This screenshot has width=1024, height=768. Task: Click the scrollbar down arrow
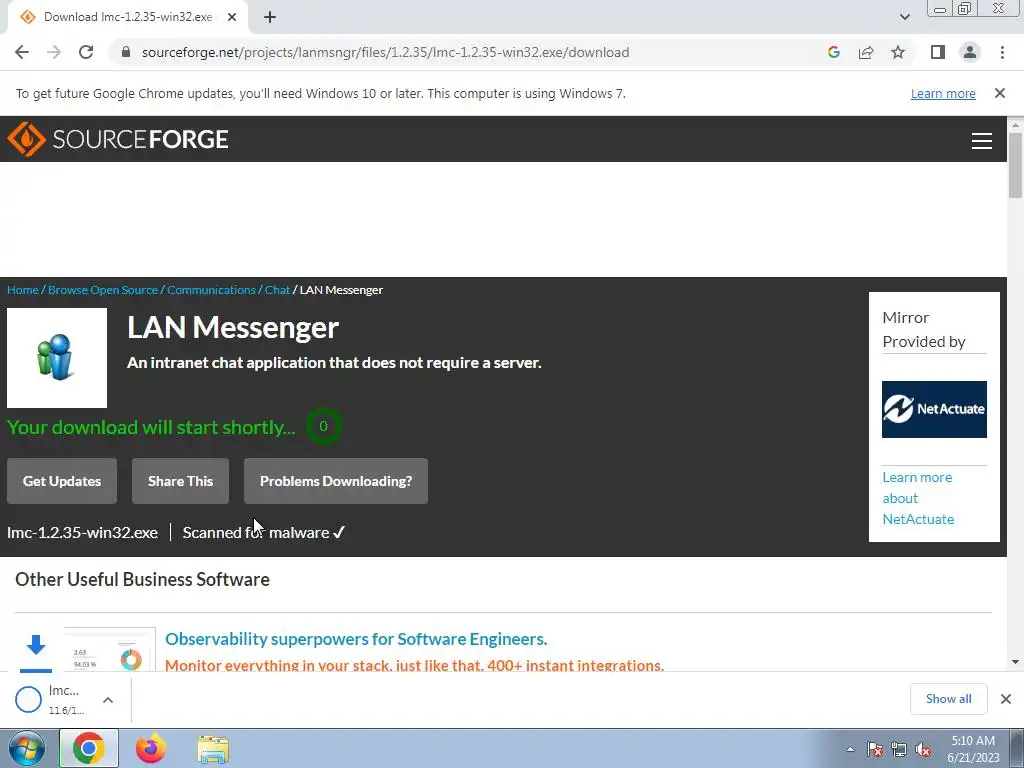(1015, 662)
